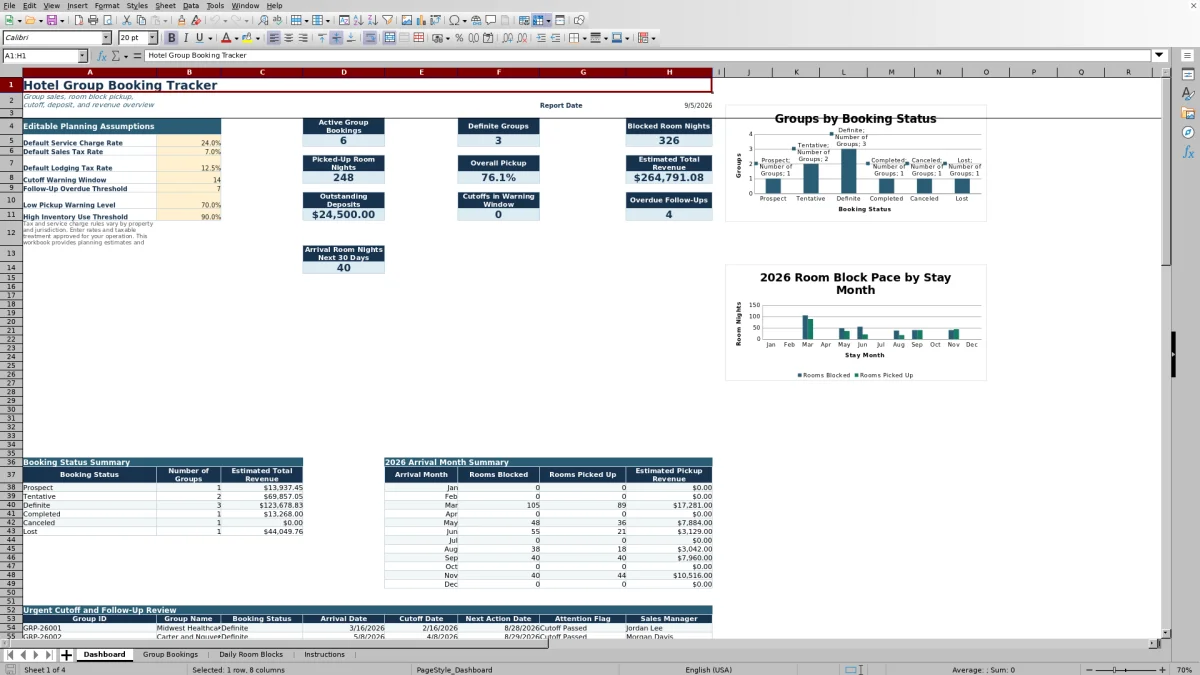Image resolution: width=1200 pixels, height=675 pixels.
Task: Click the Increase Indent icon
Action: (x=541, y=38)
